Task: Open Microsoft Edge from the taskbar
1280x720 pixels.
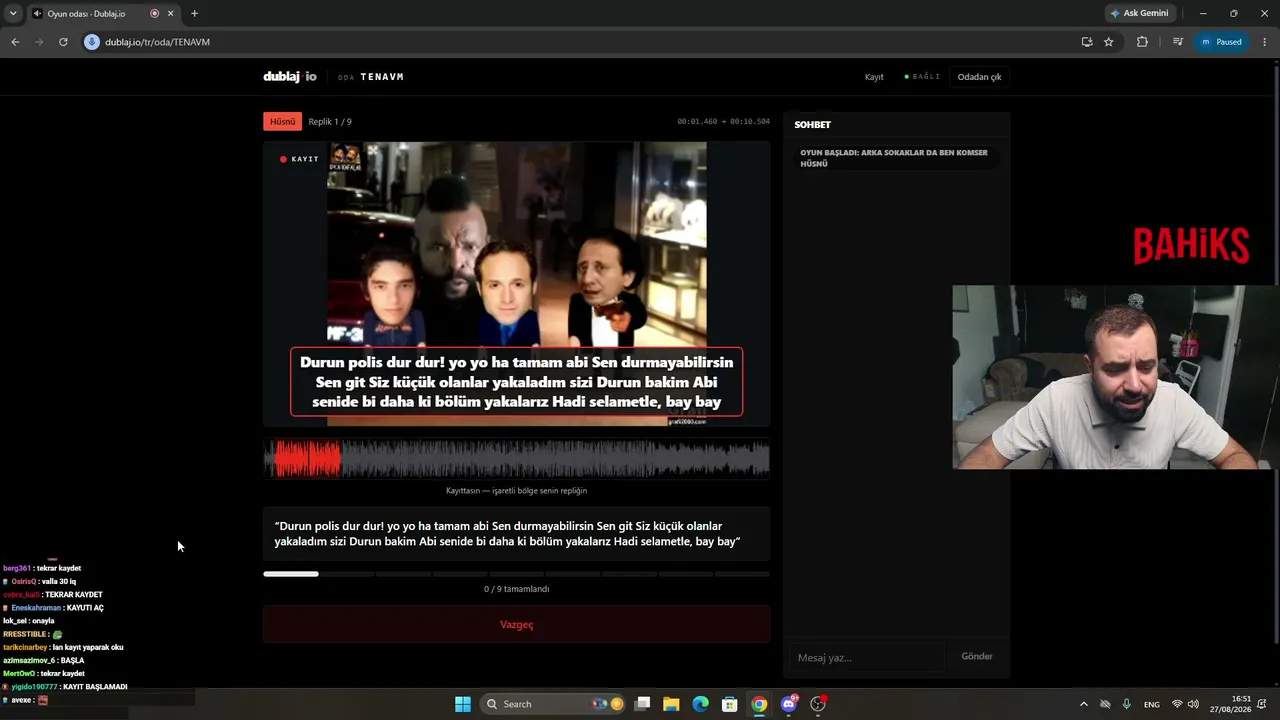Action: pos(701,704)
